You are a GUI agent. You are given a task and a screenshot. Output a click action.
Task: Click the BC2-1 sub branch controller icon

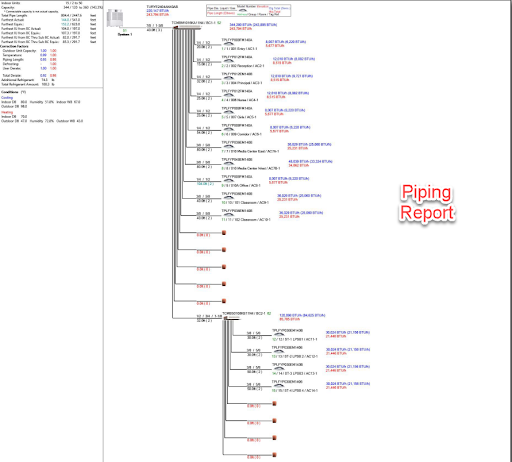pos(232,319)
